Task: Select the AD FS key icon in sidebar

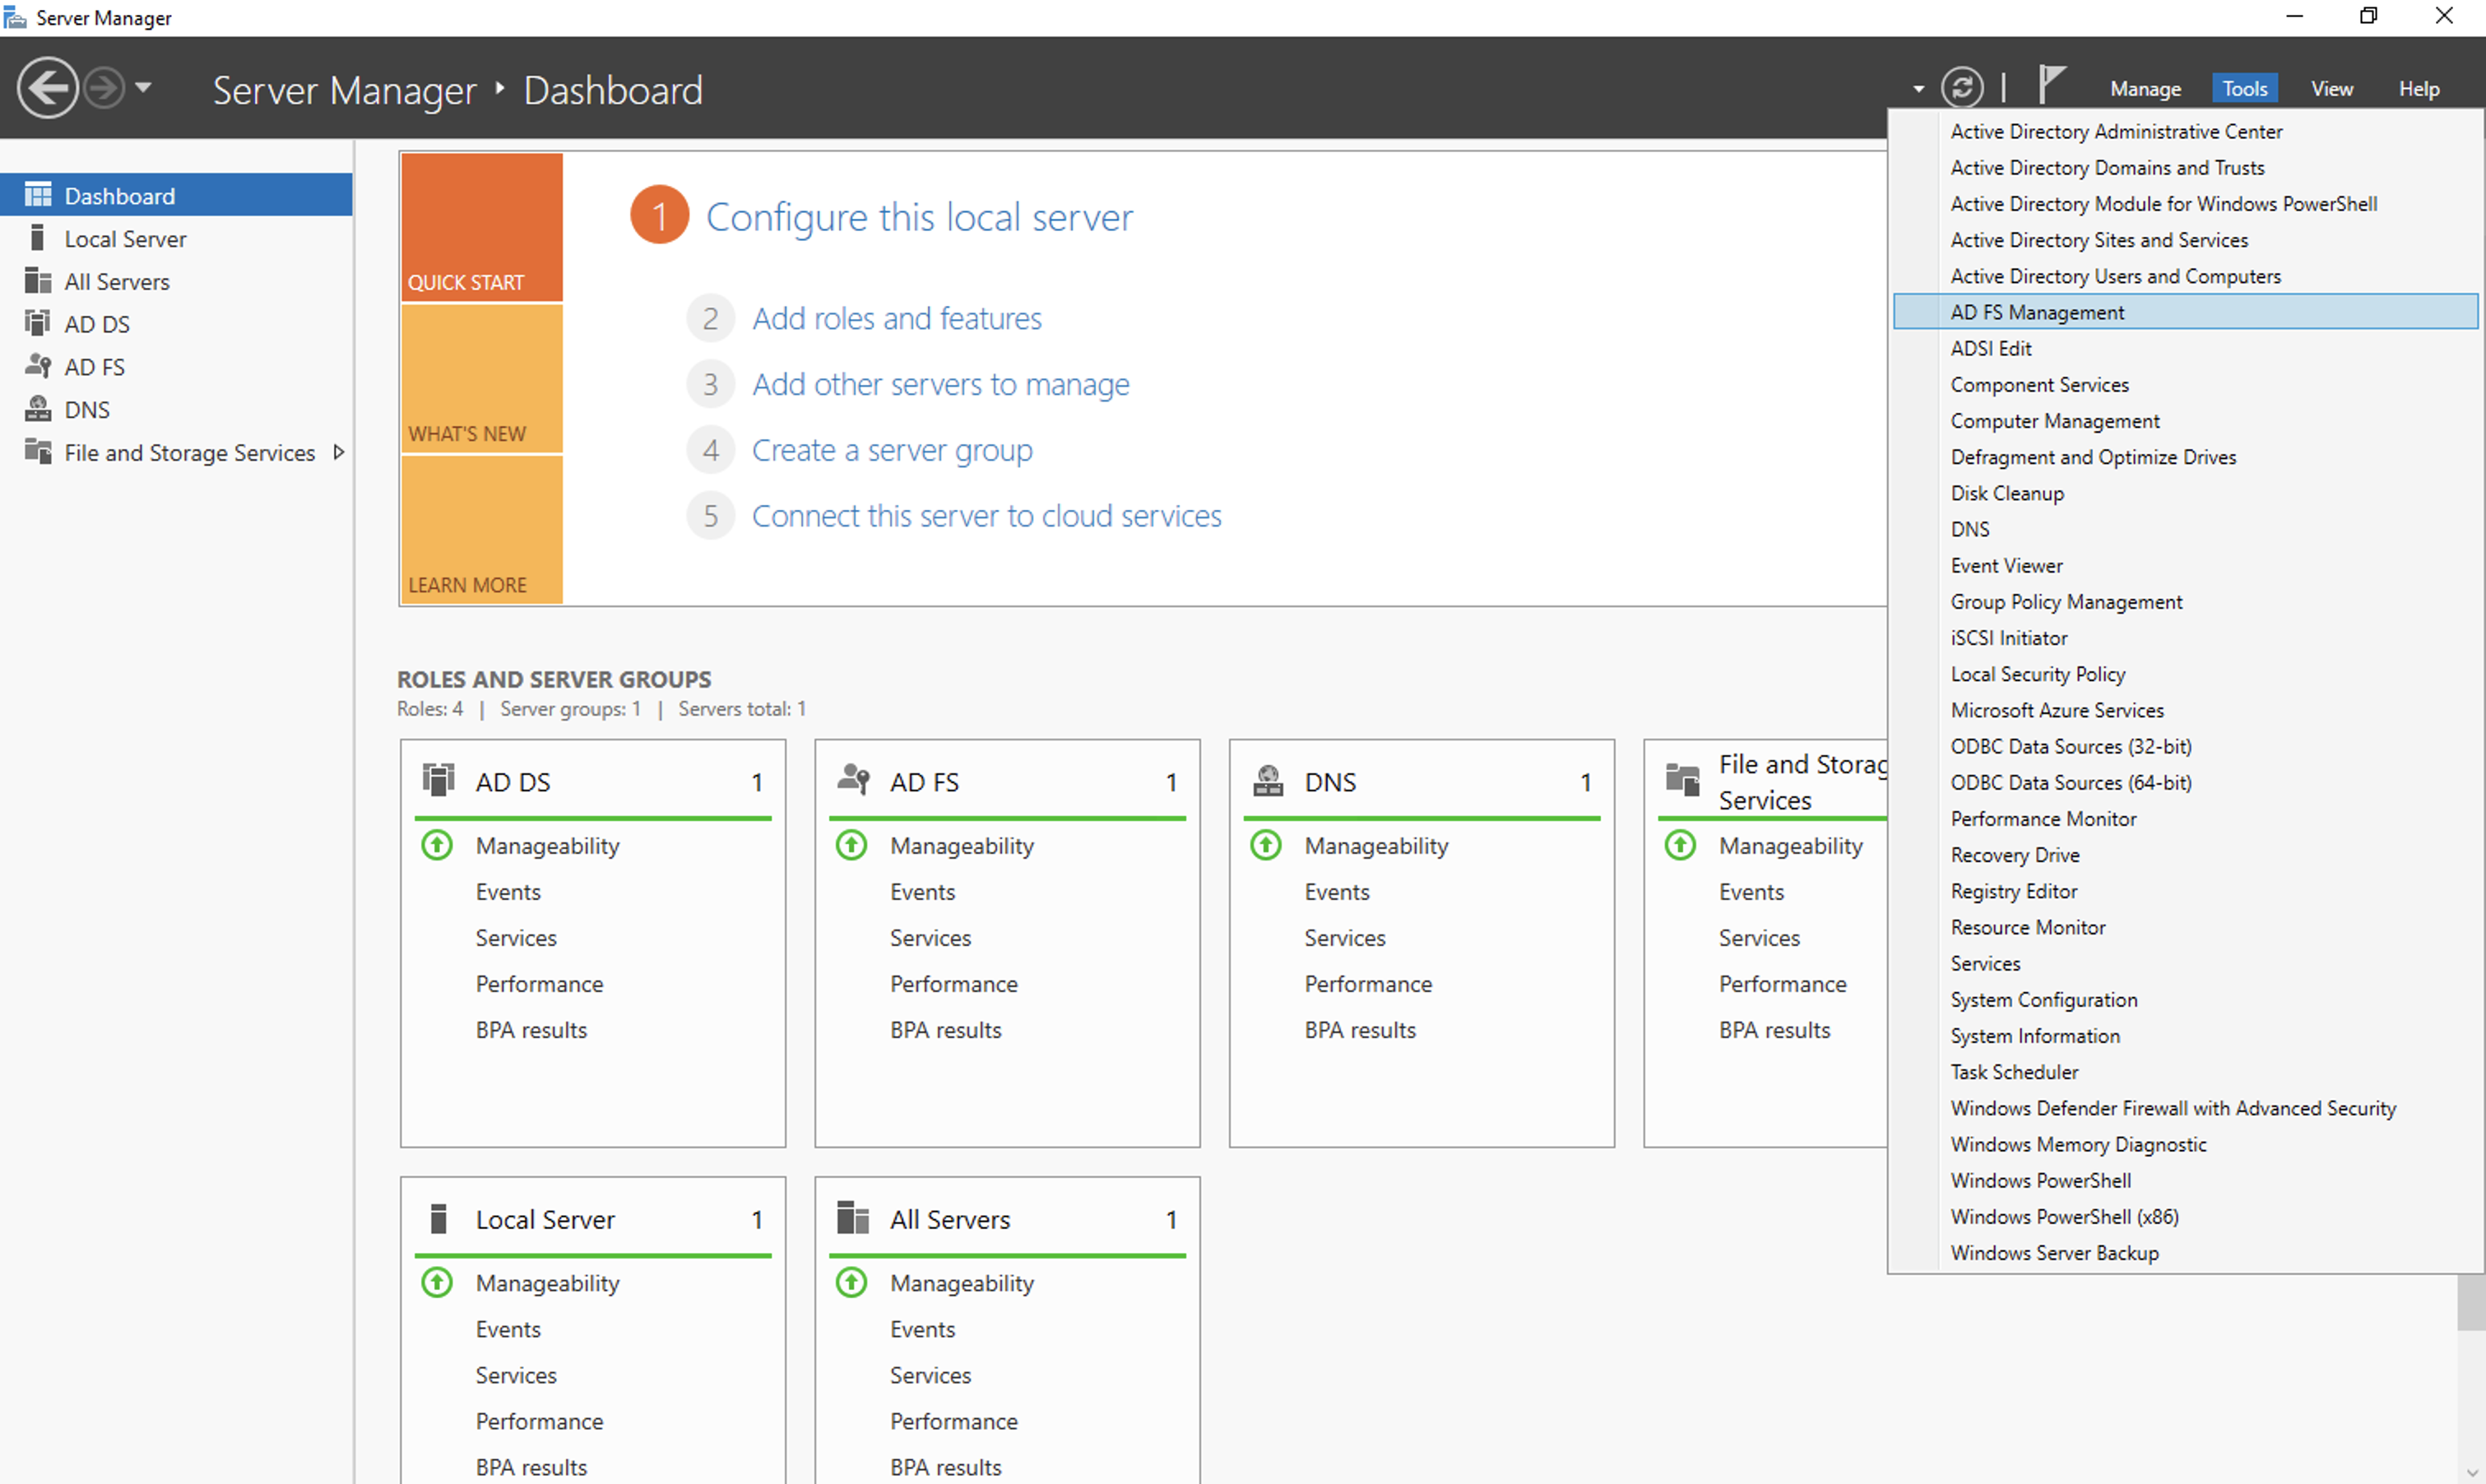Action: [38, 366]
